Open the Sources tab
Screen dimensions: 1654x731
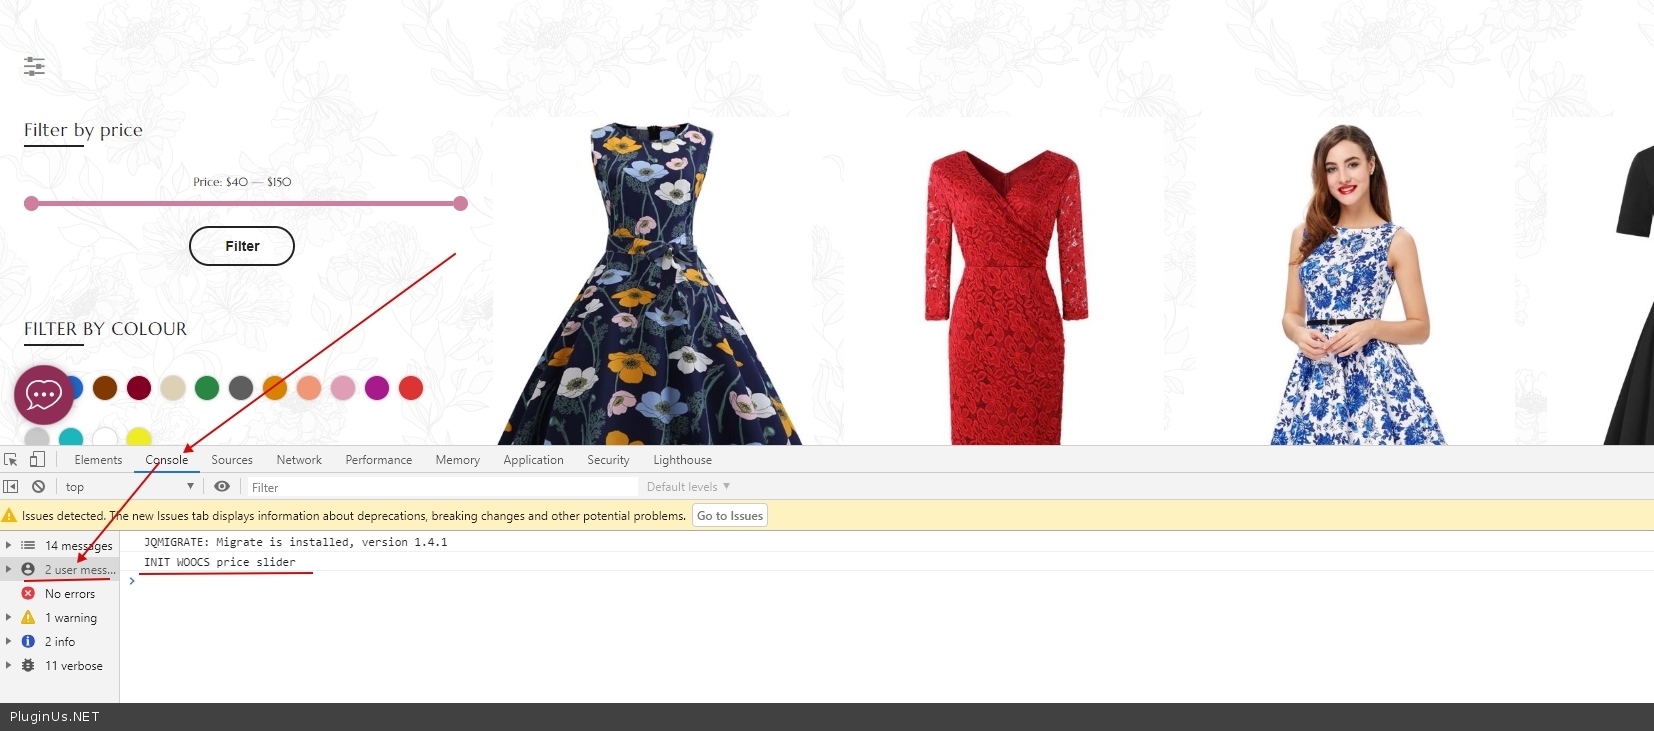[232, 460]
